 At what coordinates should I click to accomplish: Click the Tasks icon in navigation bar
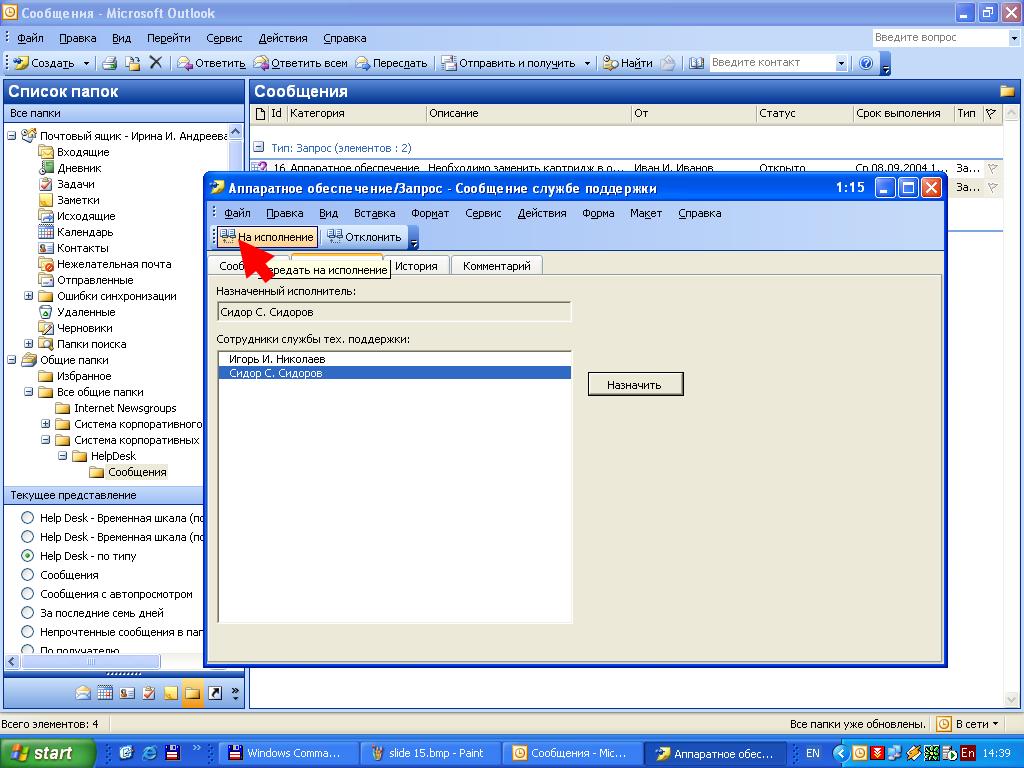click(x=149, y=693)
